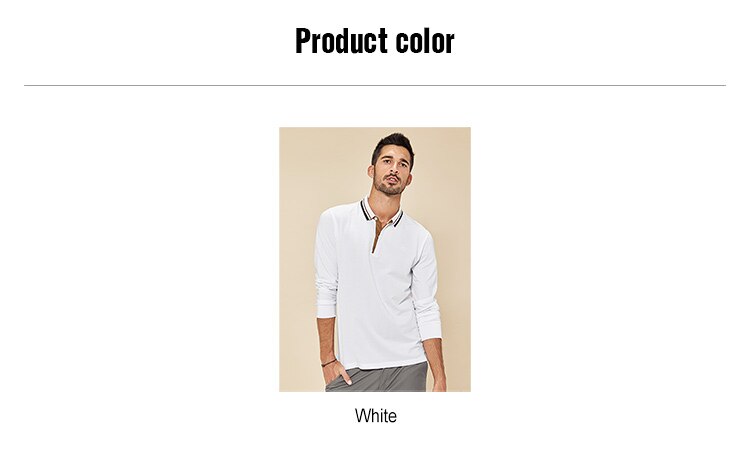The width and height of the screenshot is (750, 466).
Task: Click the long sleeve cuff near the pocket
Action: pos(327,309)
